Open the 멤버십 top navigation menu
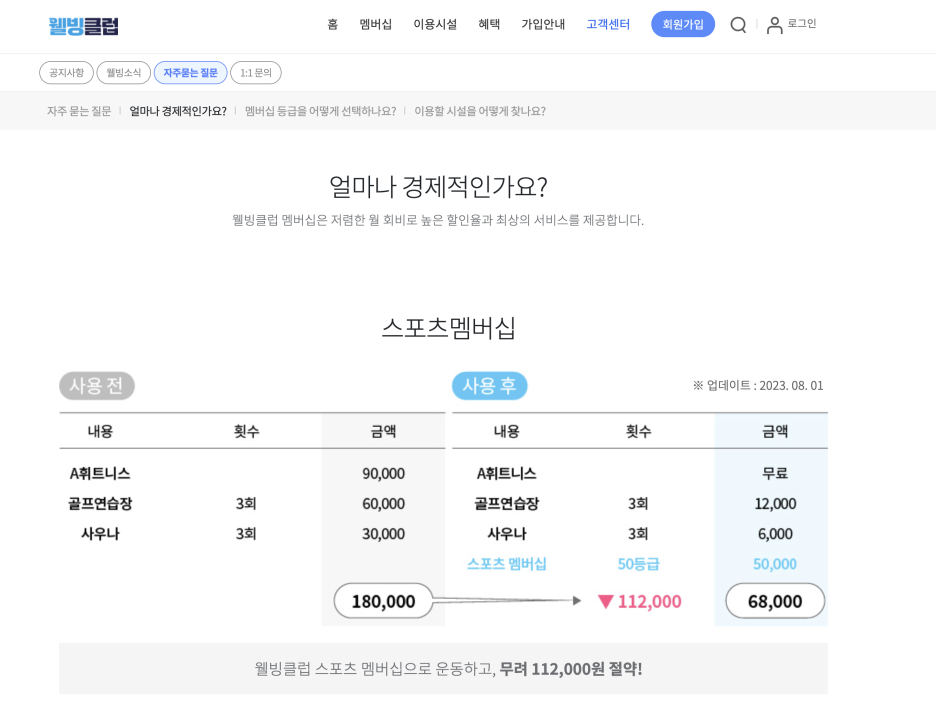This screenshot has height=706, width=936. [x=376, y=25]
